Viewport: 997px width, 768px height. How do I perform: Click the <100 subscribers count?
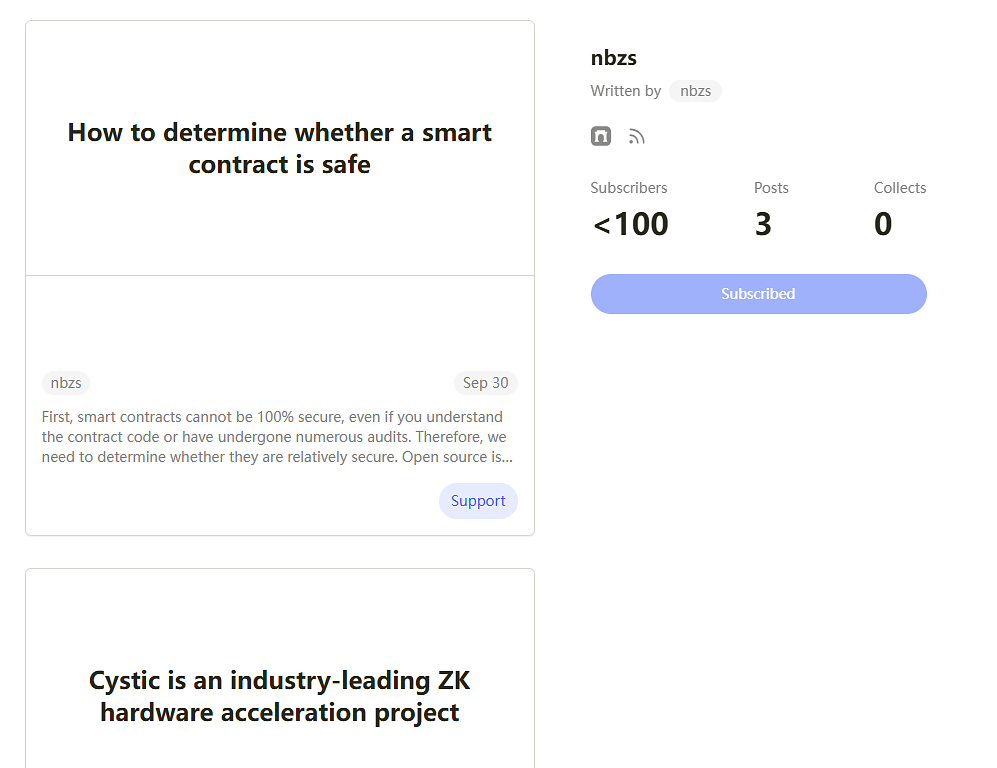pos(630,224)
